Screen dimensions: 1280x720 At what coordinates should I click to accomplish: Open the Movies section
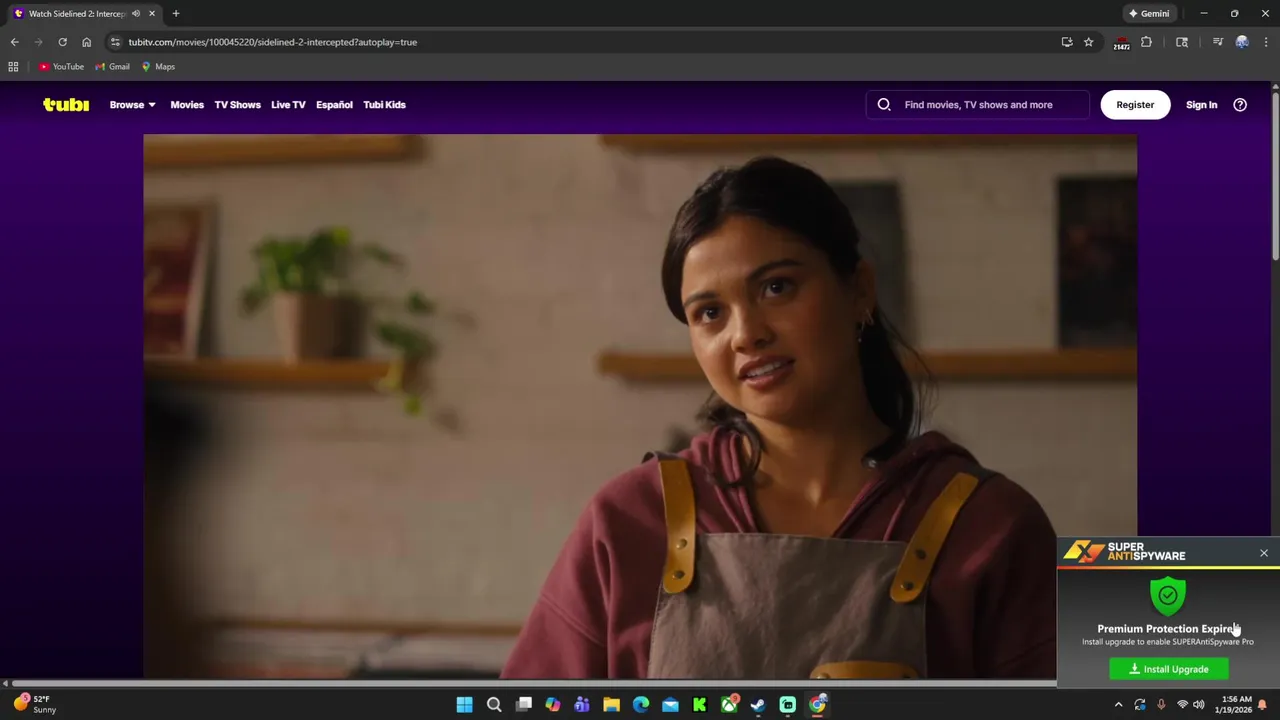(x=187, y=105)
